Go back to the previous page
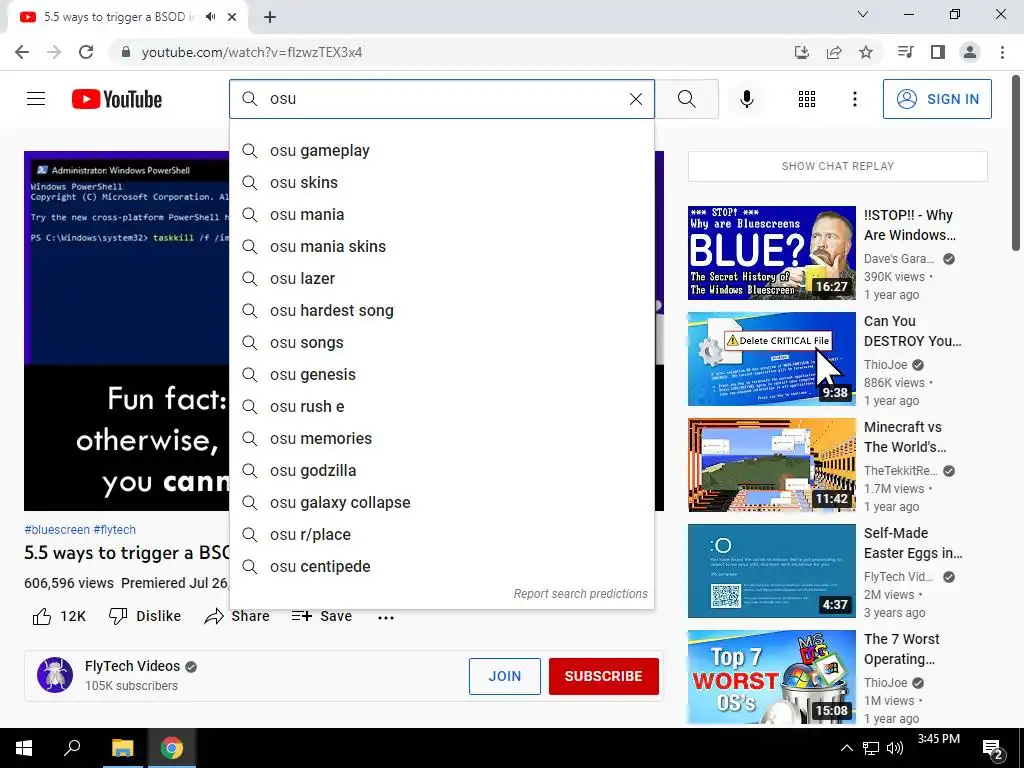The image size is (1024, 768). coord(22,52)
